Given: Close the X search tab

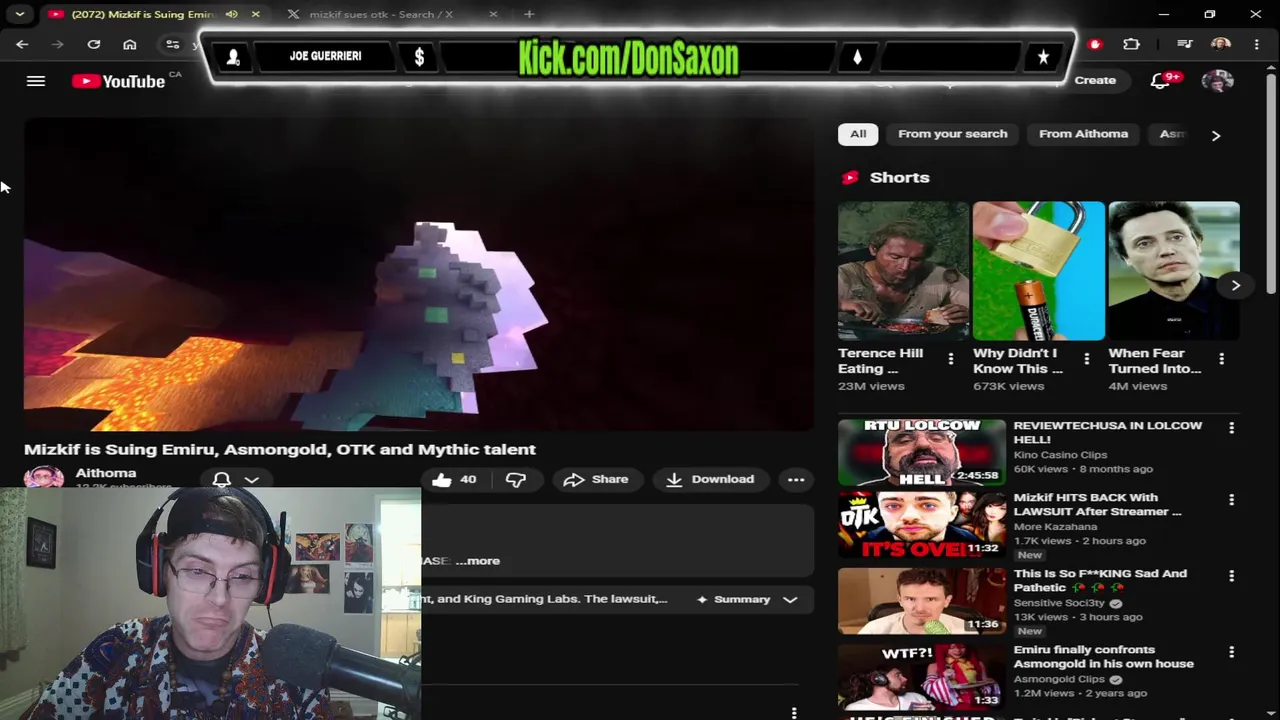Looking at the screenshot, I should click(x=494, y=14).
